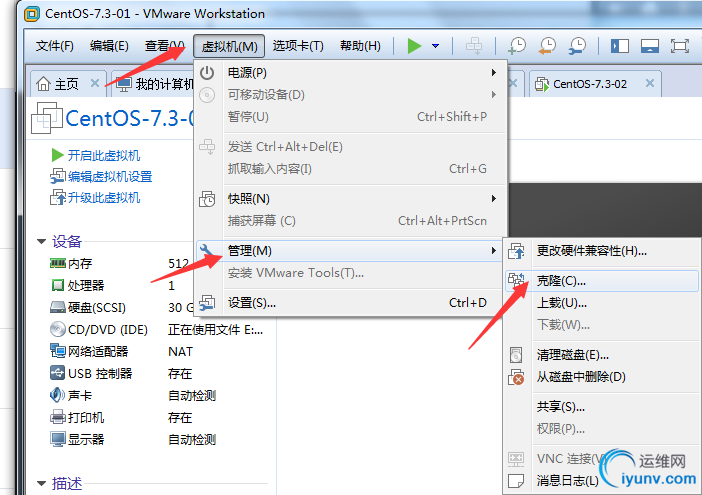This screenshot has height=495, width=702.
Task: Take a snapshot using the toolbar clock-plus icon
Action: [517, 46]
